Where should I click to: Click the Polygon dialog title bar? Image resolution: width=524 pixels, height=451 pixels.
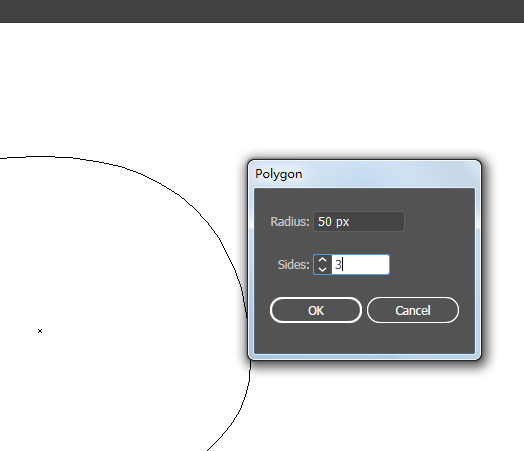(x=364, y=174)
